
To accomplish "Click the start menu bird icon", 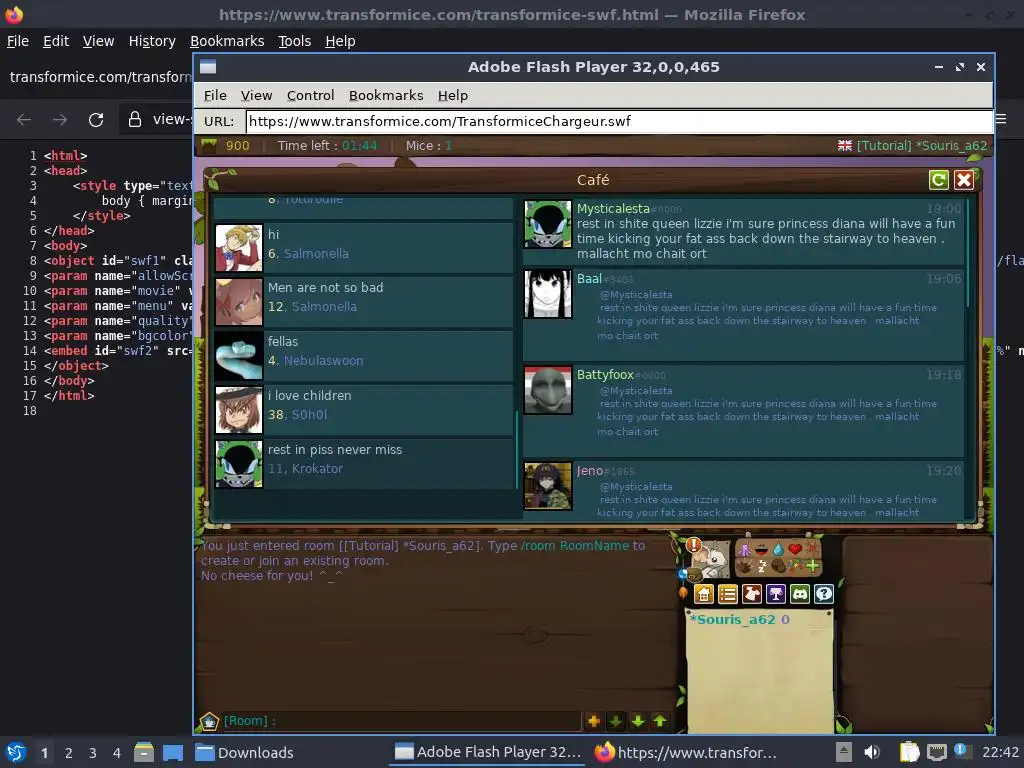I will [x=16, y=753].
